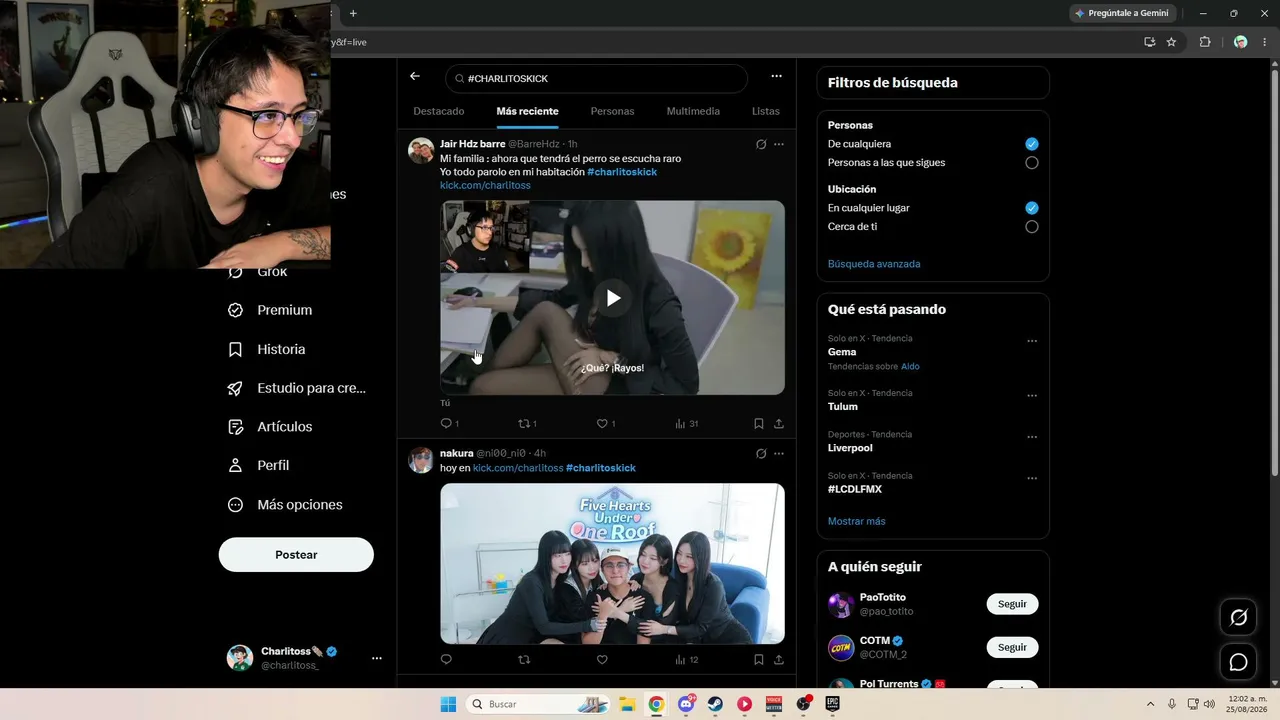Open the floating Grok button
Viewport: 1280px width, 720px height.
click(x=1238, y=618)
